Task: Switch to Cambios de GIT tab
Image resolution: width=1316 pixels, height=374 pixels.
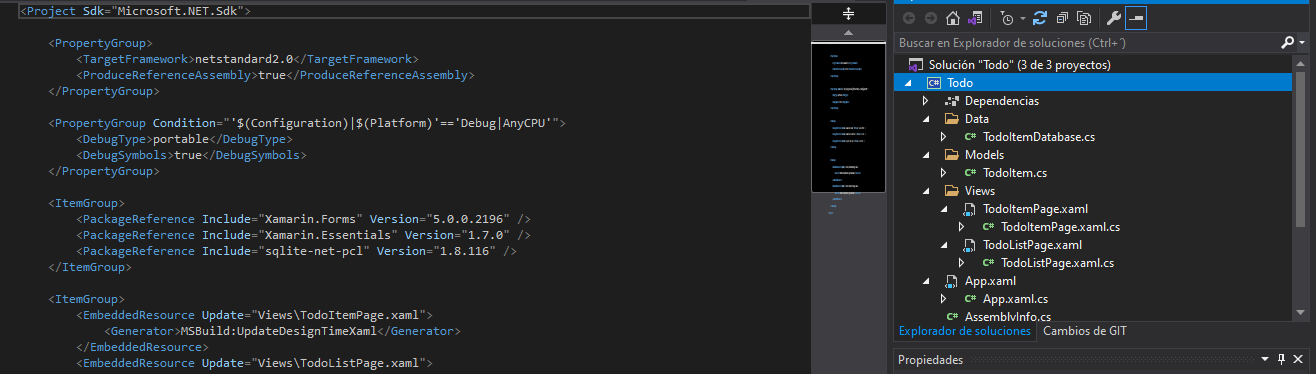Action: [1085, 331]
